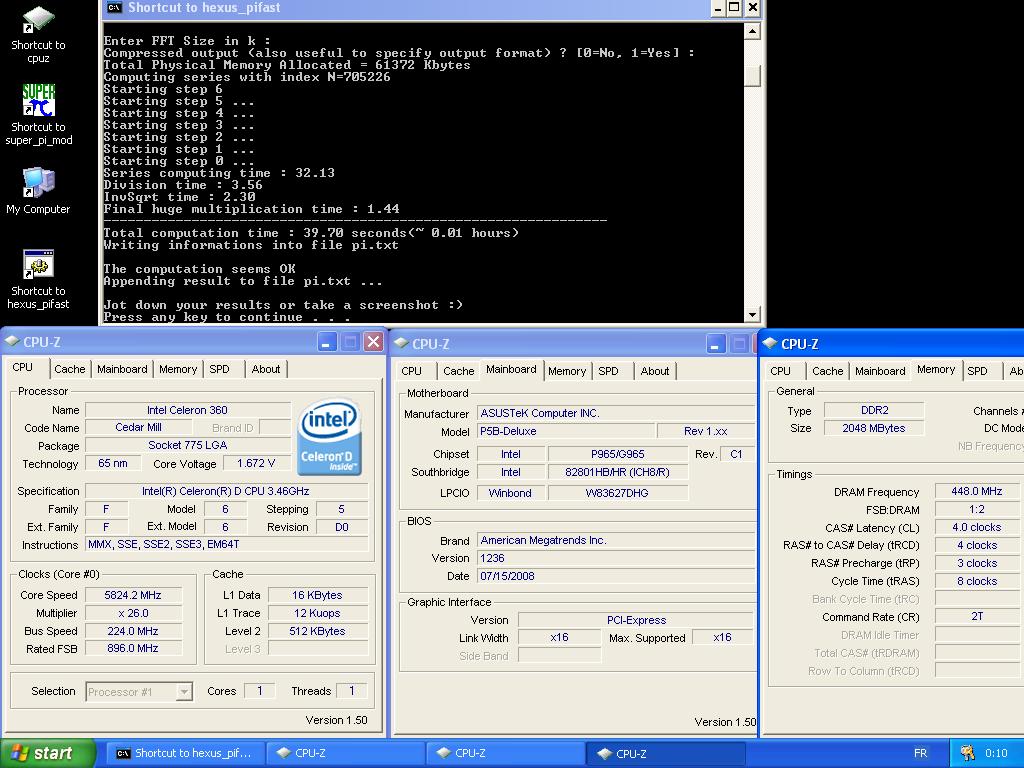Maximize the hexus_pifast console window

coord(735,8)
